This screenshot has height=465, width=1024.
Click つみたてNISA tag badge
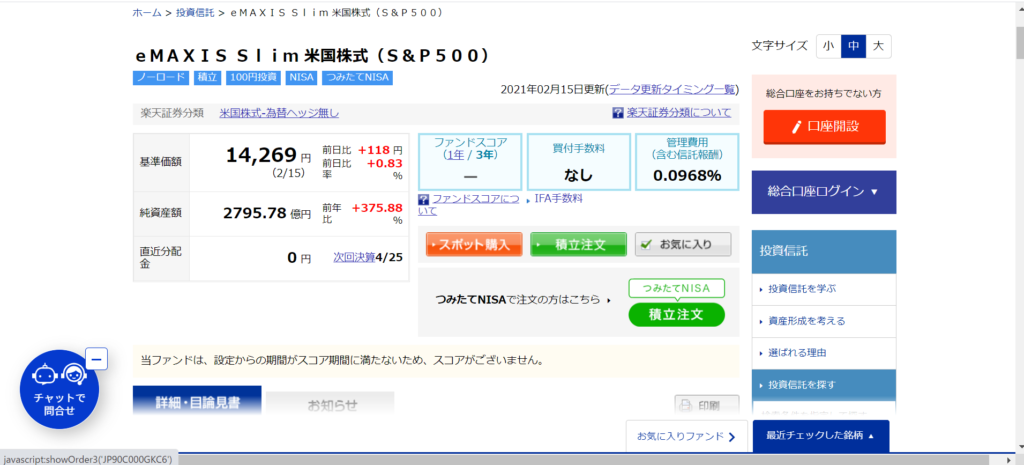tap(357, 78)
